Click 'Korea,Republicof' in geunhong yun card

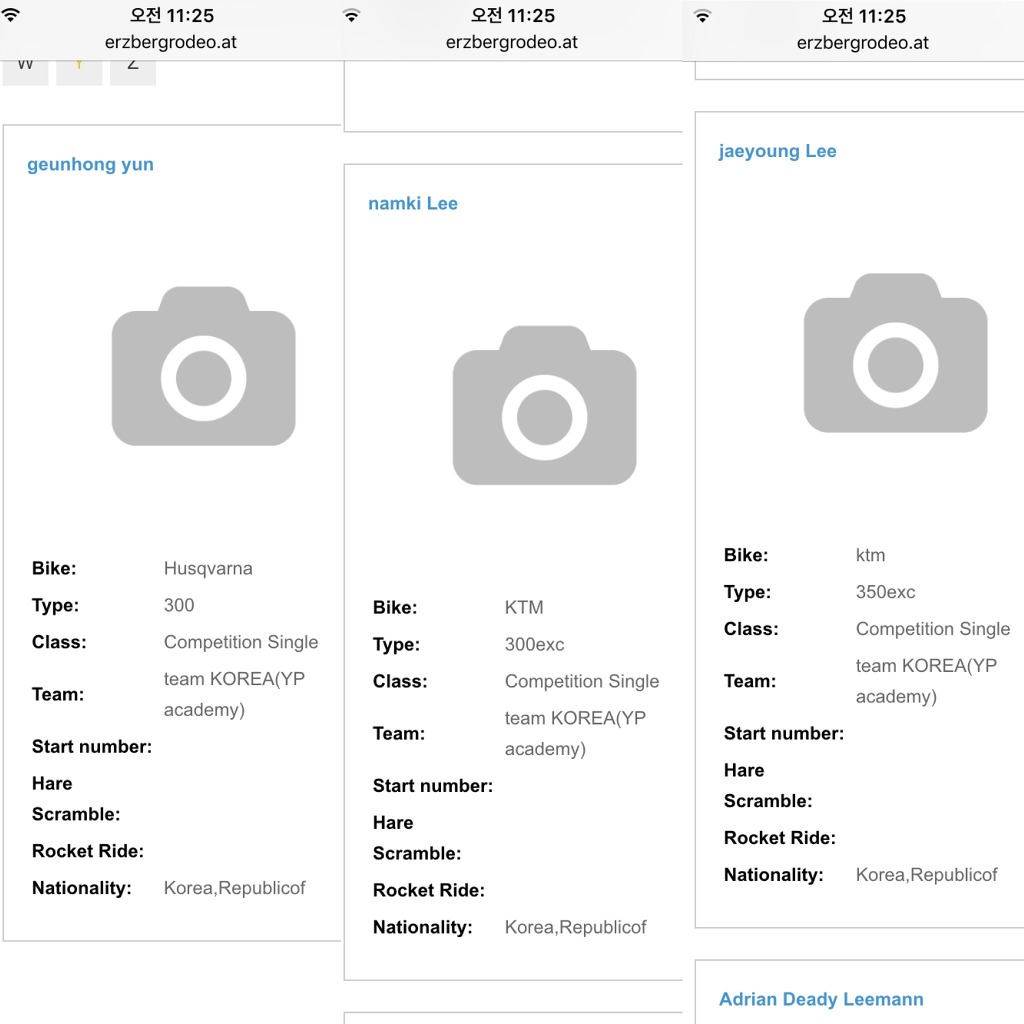click(x=234, y=888)
